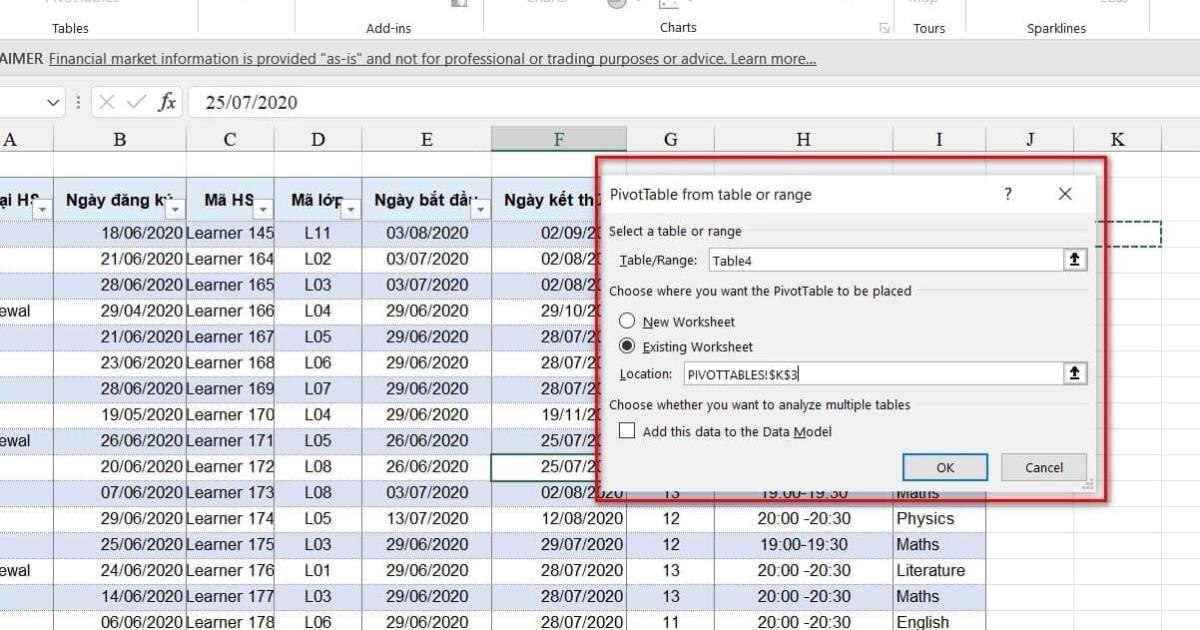1200x630 pixels.
Task: Click the Help question mark in dialog
Action: (x=1008, y=194)
